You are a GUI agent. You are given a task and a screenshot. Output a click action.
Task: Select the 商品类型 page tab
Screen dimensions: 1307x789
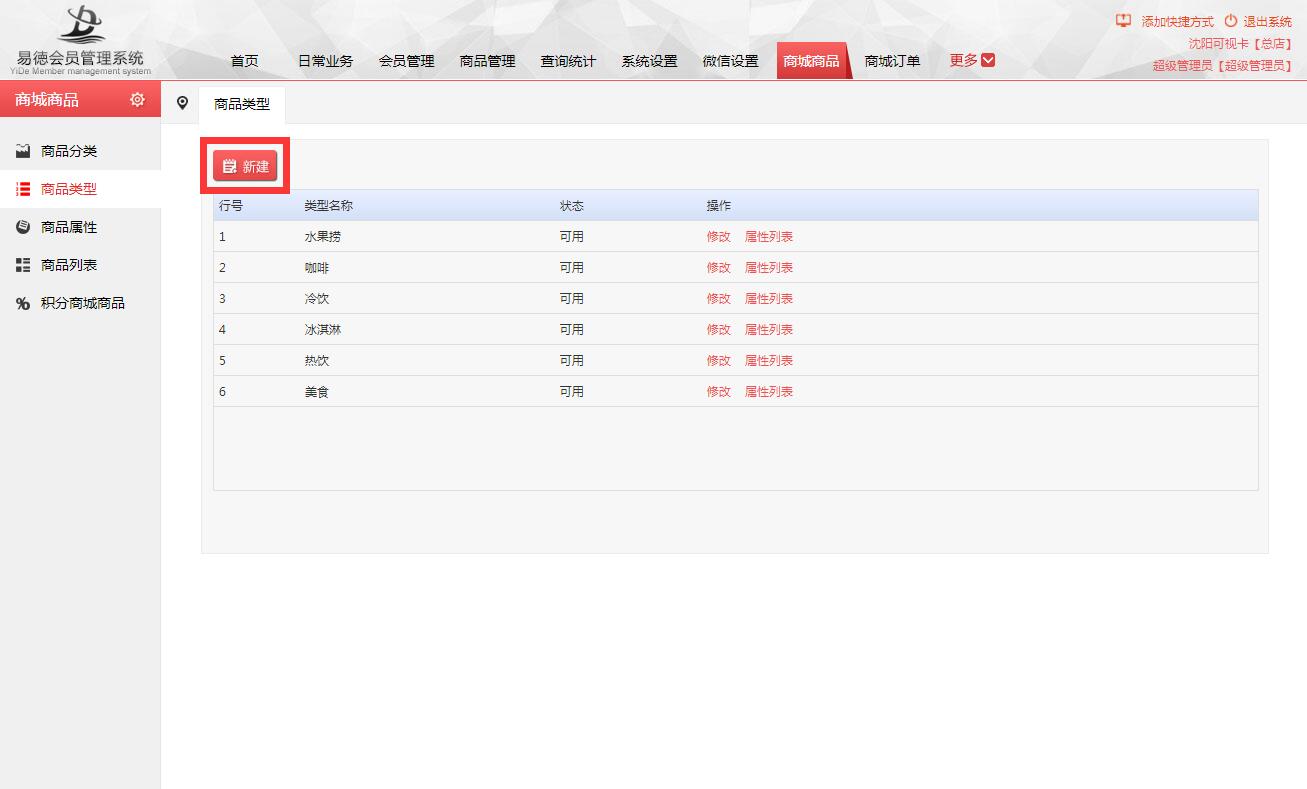pos(242,104)
